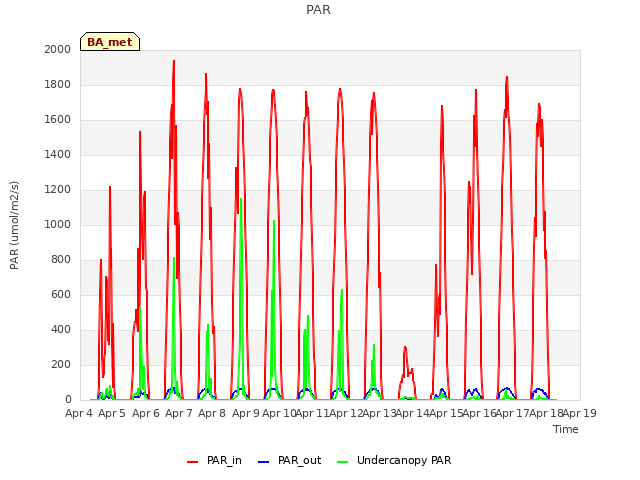Click the 800 y-axis tick label
This screenshot has width=640, height=480.
pyautogui.click(x=61, y=260)
